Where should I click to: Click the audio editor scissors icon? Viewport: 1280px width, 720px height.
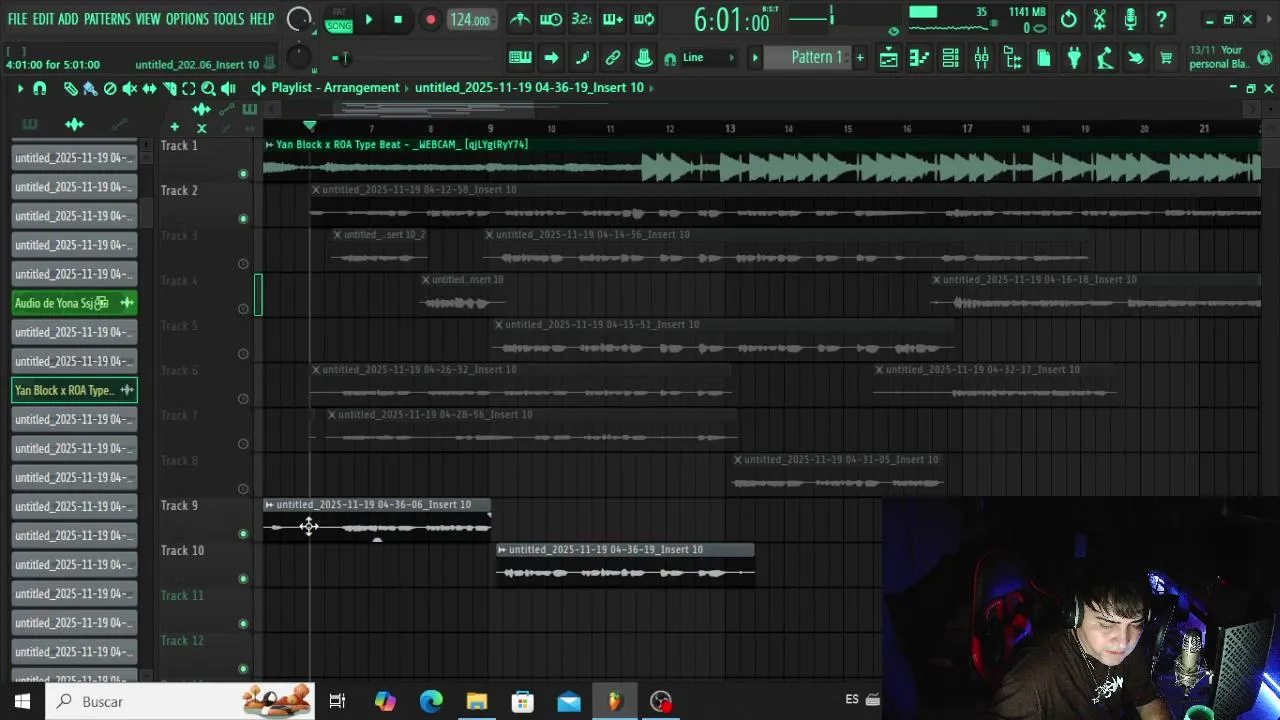pos(1100,19)
